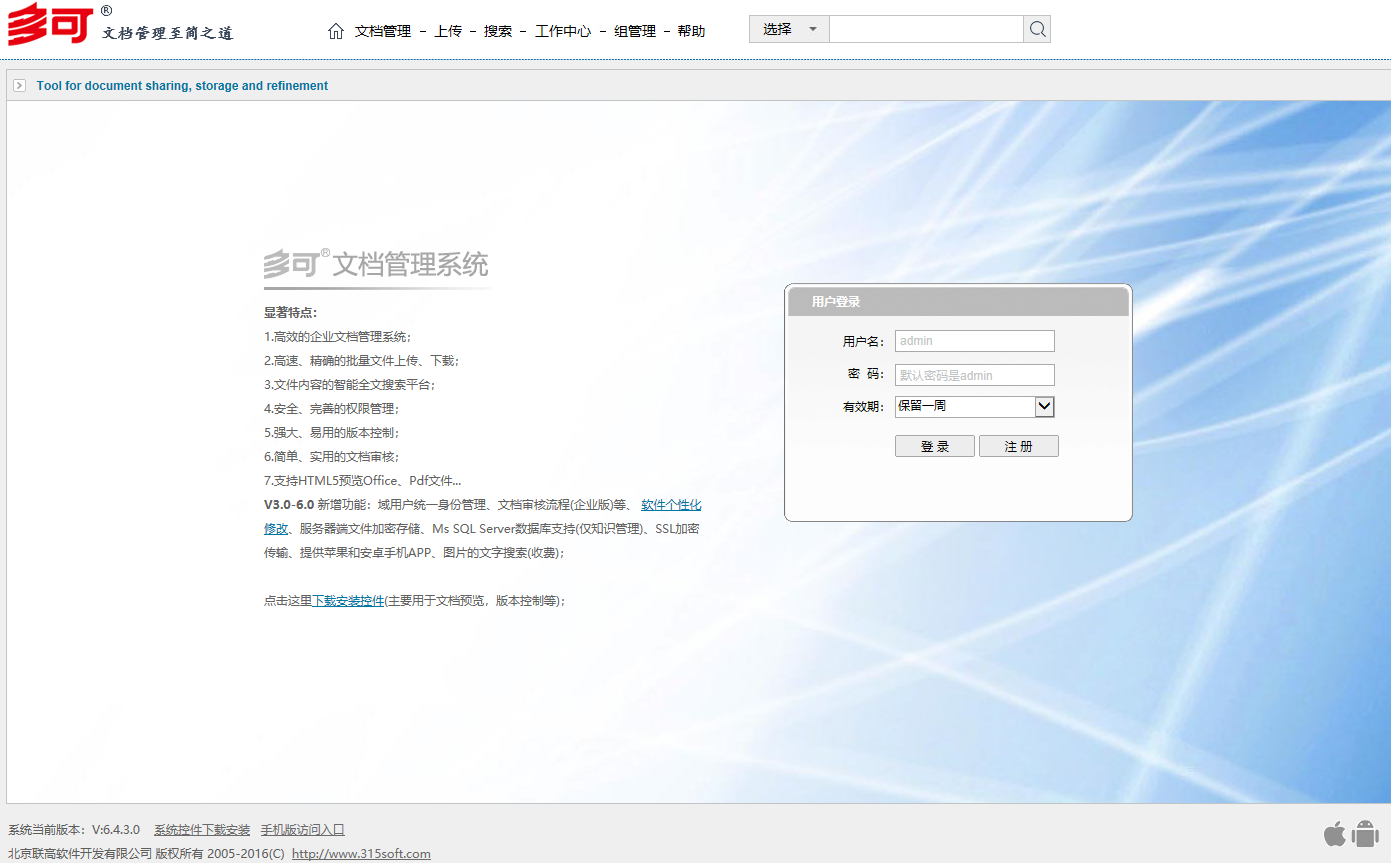This screenshot has height=863, width=1391.
Task: Go to the 搜索 menu item
Action: click(x=498, y=31)
